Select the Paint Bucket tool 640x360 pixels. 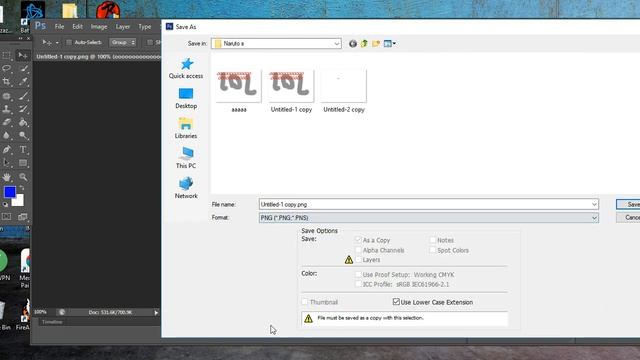pos(23,122)
